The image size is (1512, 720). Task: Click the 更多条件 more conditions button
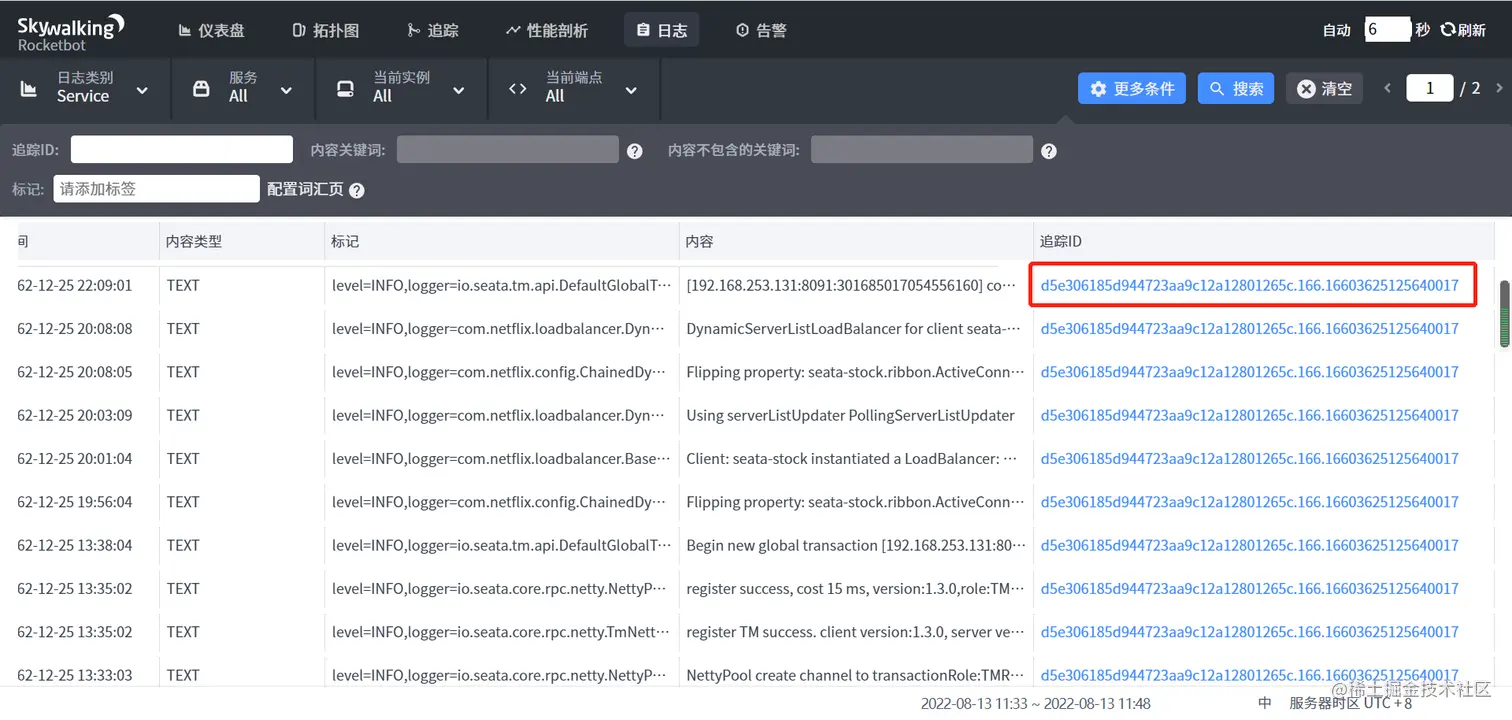1131,88
